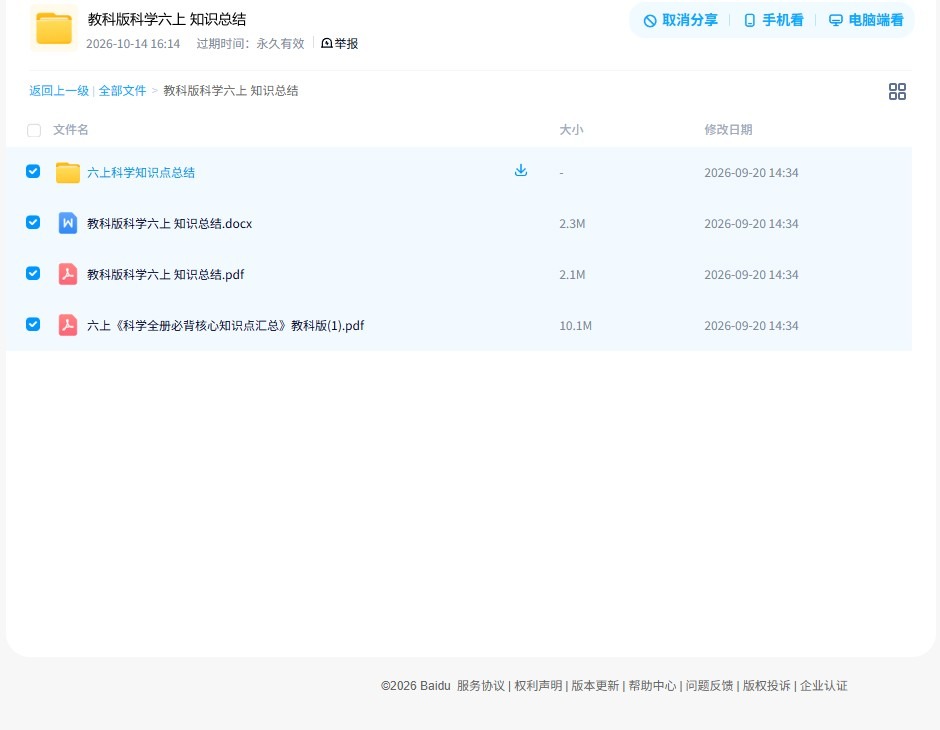The width and height of the screenshot is (940, 730).
Task: Click the share timestamp 2026-10-14 16:14
Action: click(133, 44)
